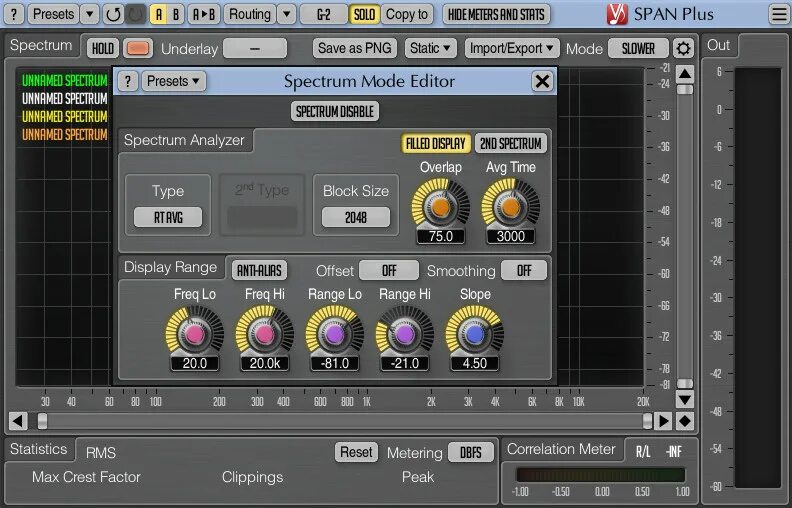The height and width of the screenshot is (508, 792).
Task: Select the white UNNAMED SPECTRUM entry
Action: click(65, 98)
